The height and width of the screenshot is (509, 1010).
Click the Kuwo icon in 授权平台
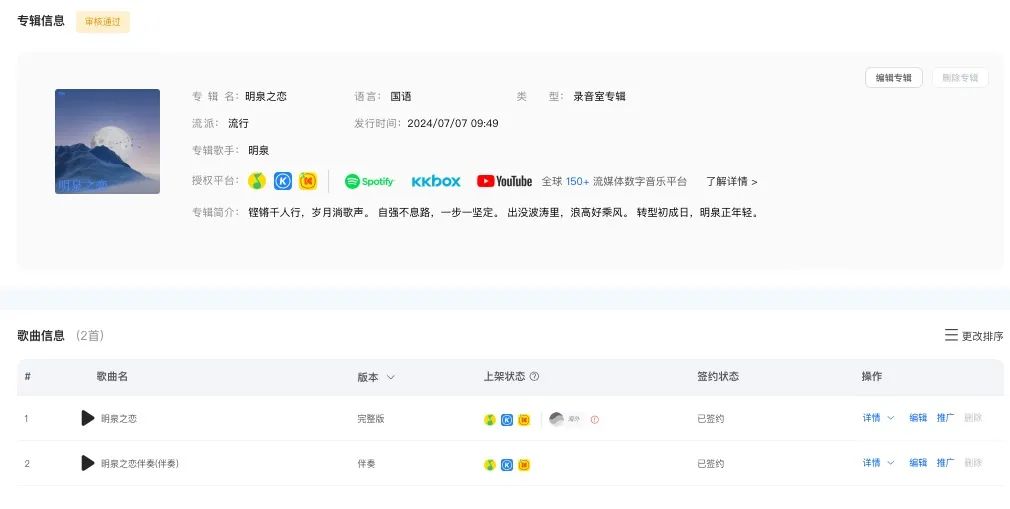308,181
